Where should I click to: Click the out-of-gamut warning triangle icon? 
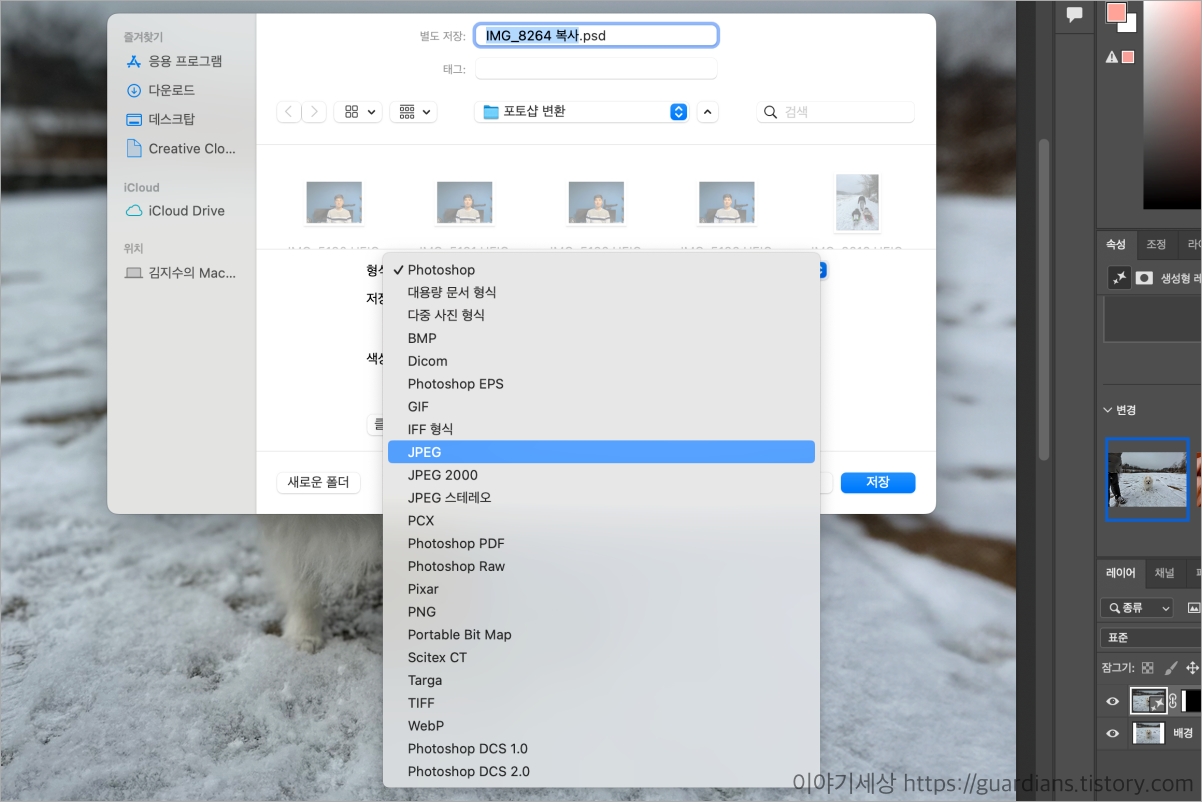tap(1111, 57)
